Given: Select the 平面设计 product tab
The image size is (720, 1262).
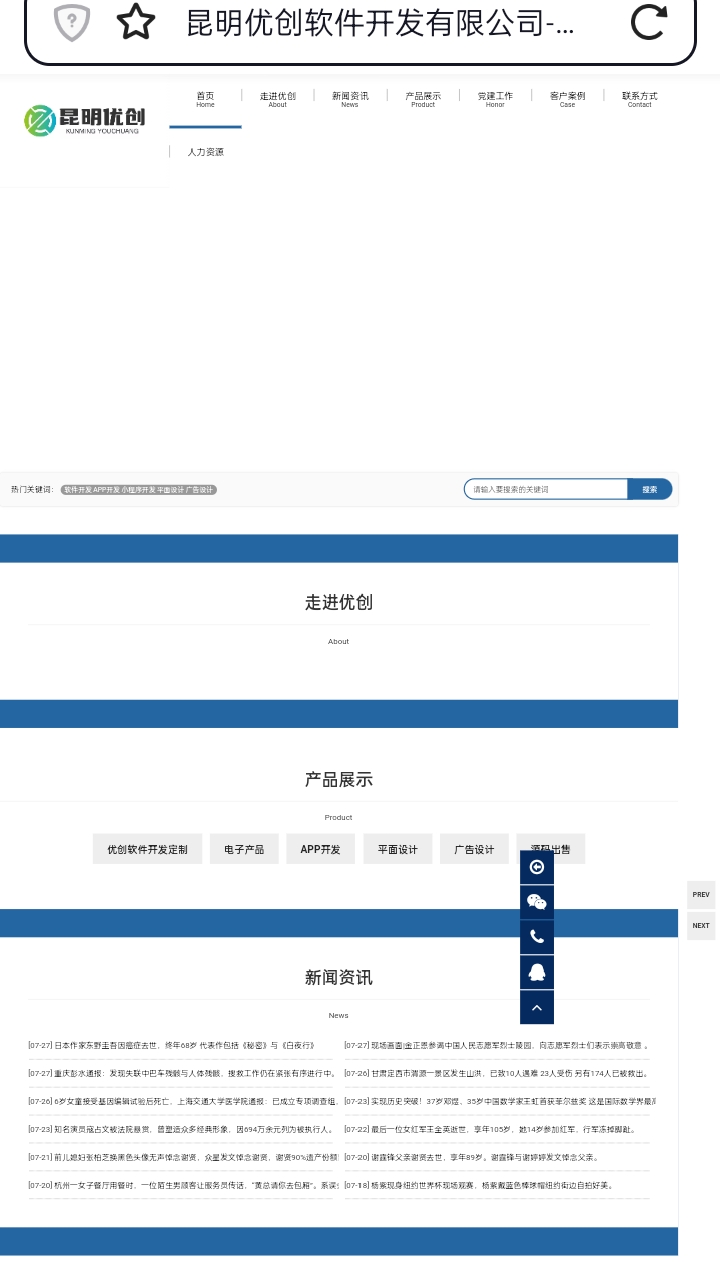Looking at the screenshot, I should click(397, 849).
